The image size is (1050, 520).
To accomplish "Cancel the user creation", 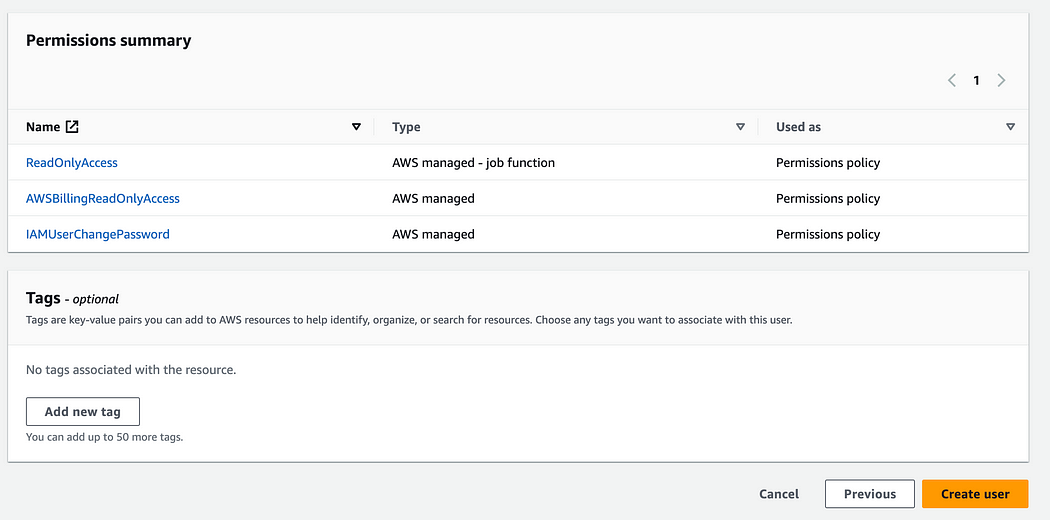I will [779, 494].
